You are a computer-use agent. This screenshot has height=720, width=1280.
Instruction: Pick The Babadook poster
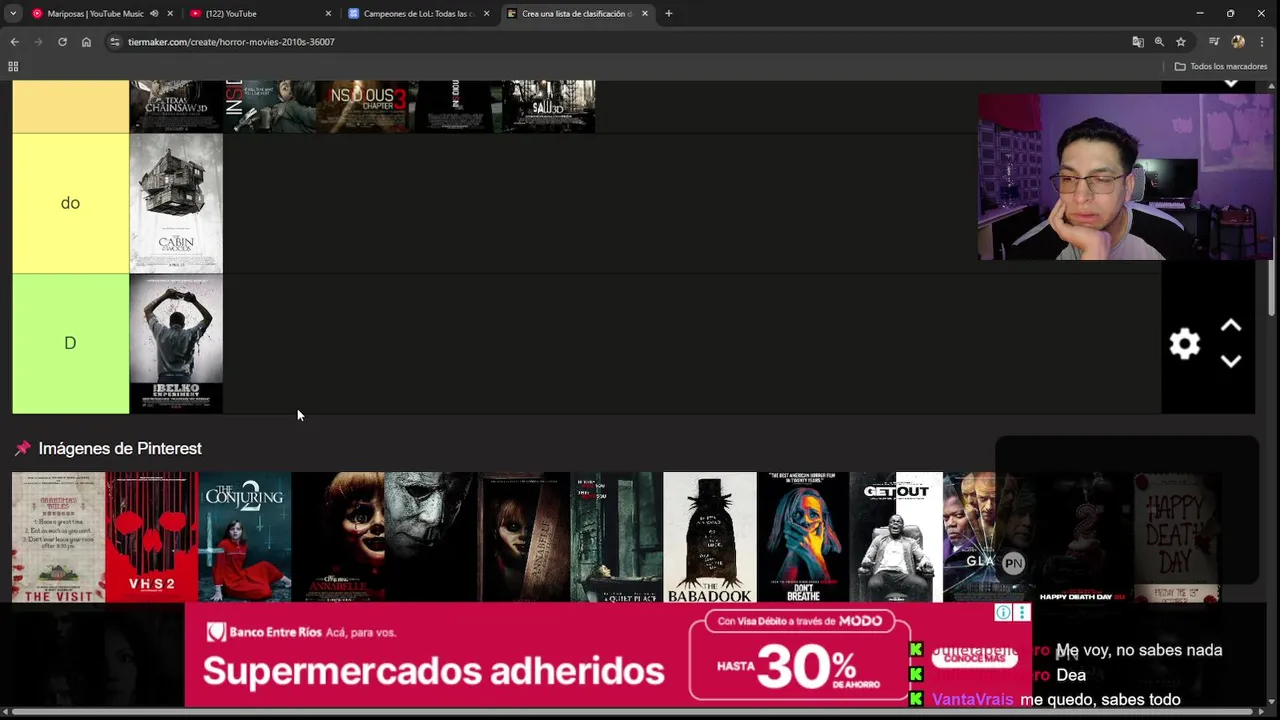pyautogui.click(x=709, y=537)
